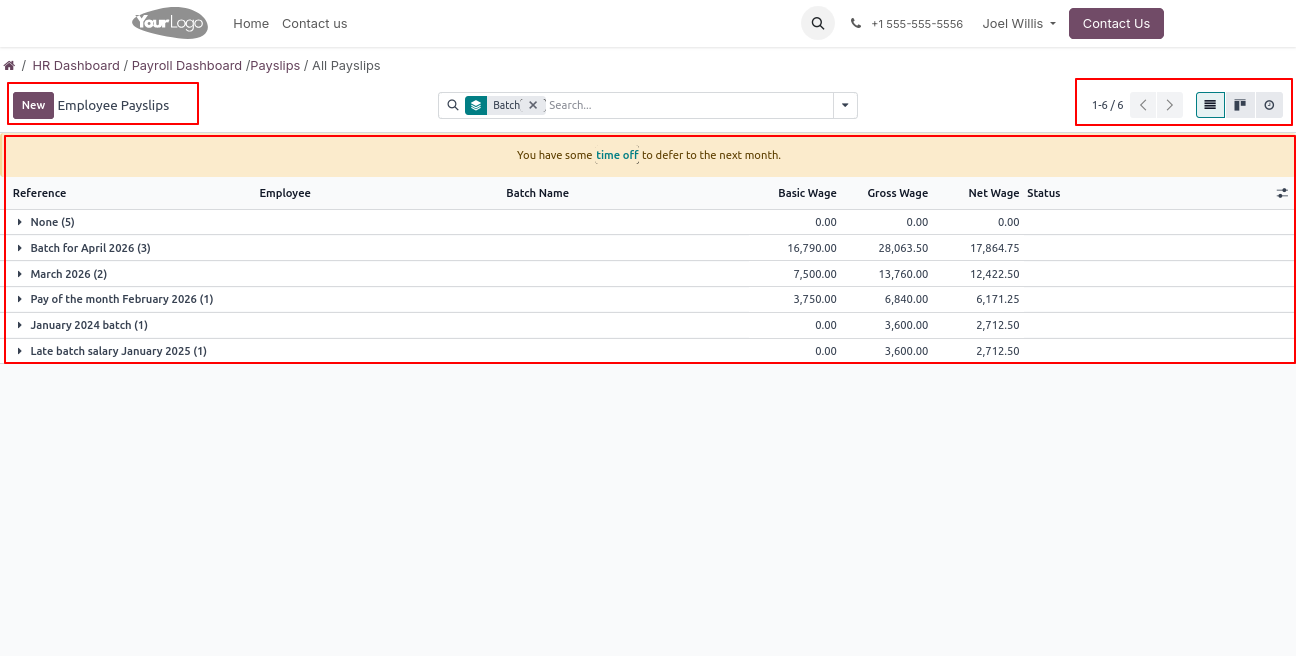Expand the Batch for April 2026 group

(90, 248)
